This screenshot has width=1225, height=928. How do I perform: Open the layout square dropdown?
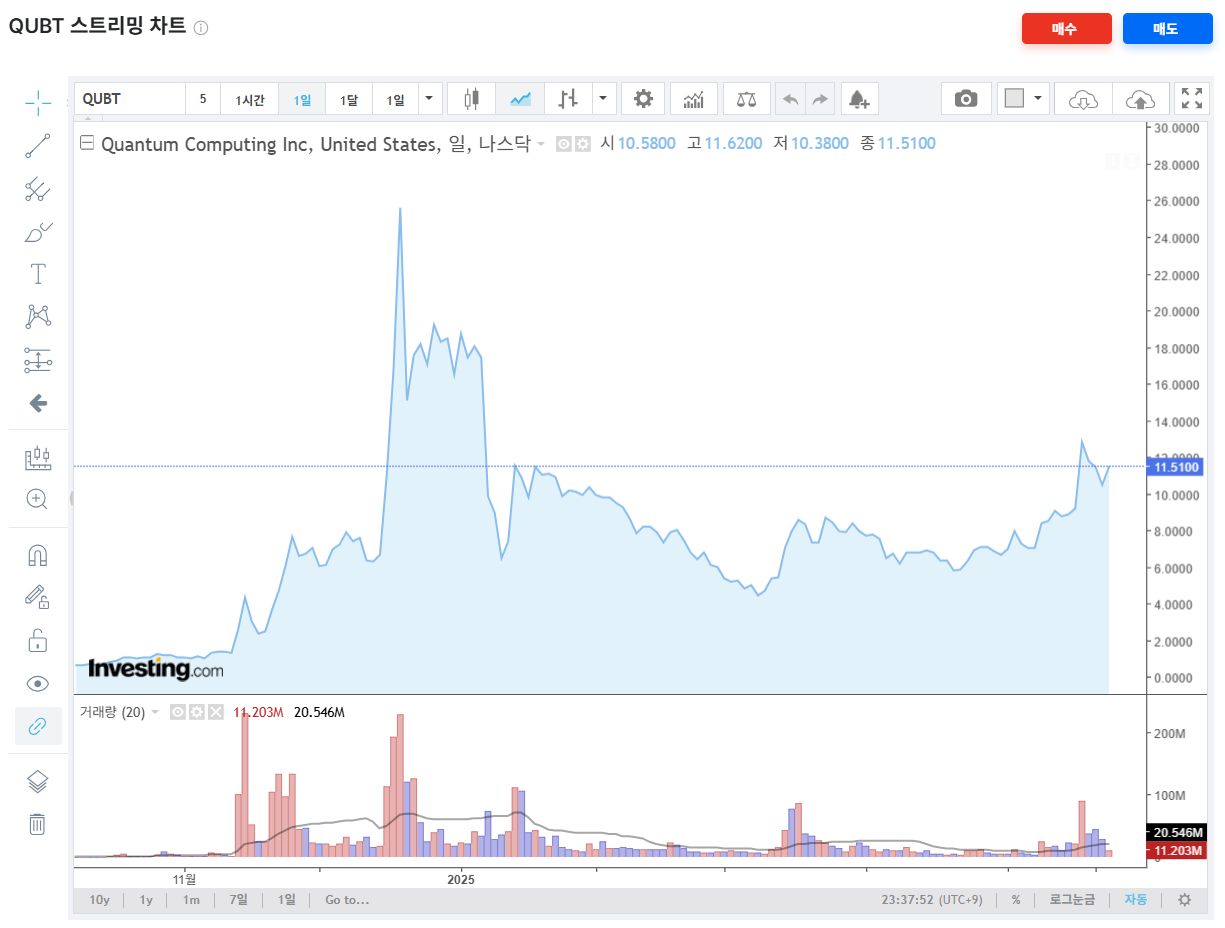[1023, 99]
